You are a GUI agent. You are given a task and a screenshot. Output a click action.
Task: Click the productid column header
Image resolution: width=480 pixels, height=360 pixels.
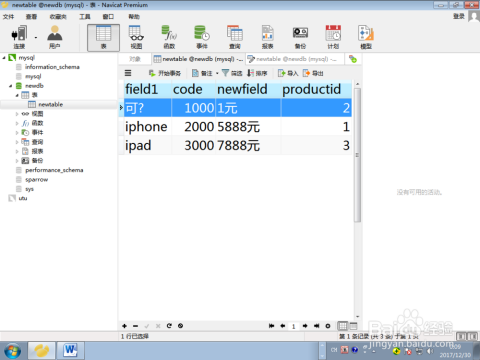[x=316, y=89]
